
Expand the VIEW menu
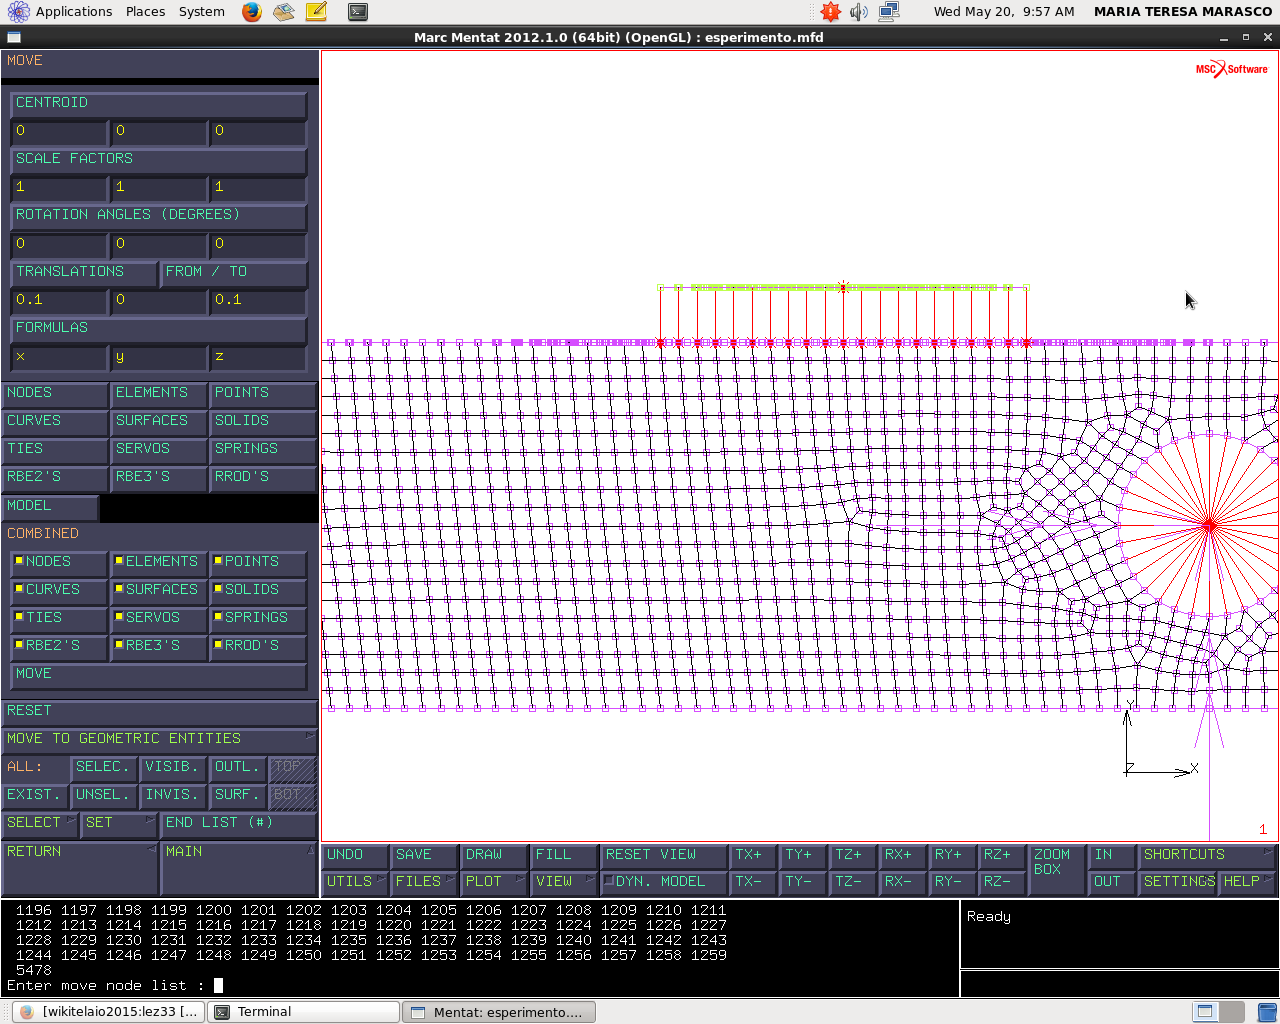pyautogui.click(x=564, y=882)
